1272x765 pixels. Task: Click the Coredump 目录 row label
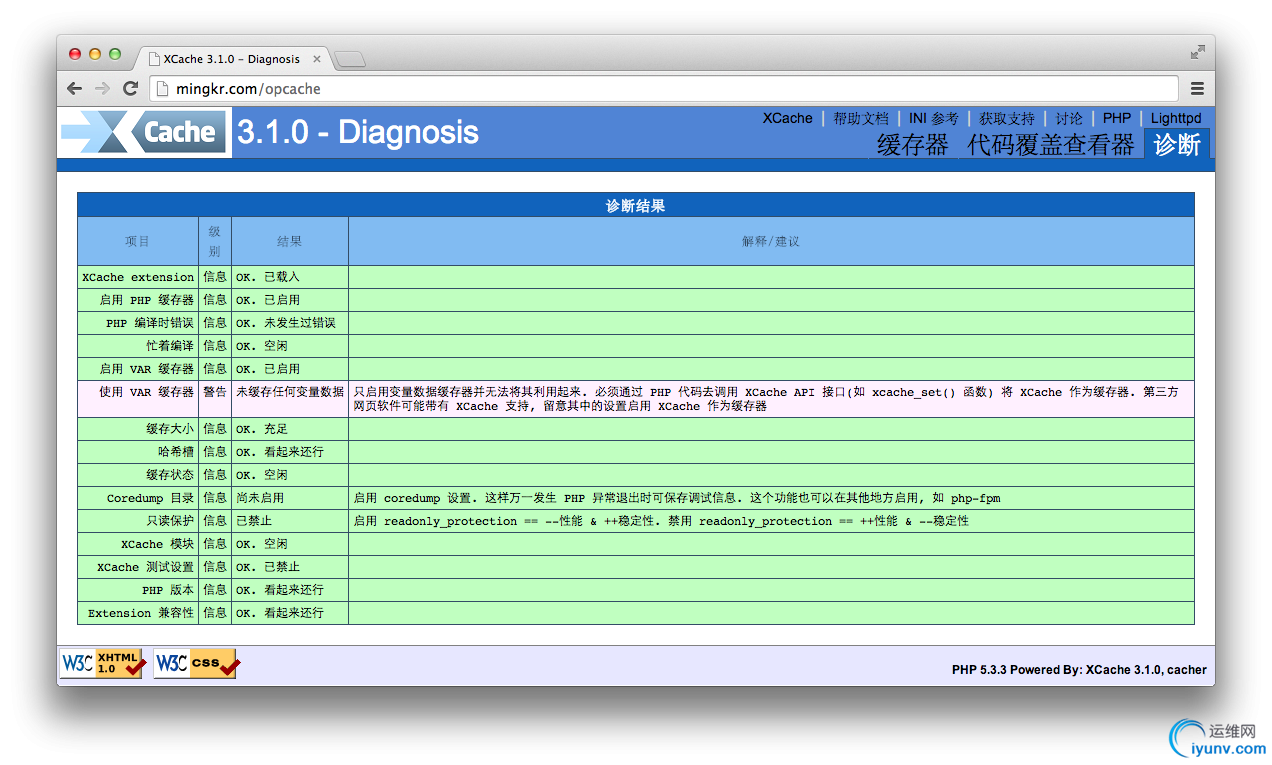pos(138,498)
